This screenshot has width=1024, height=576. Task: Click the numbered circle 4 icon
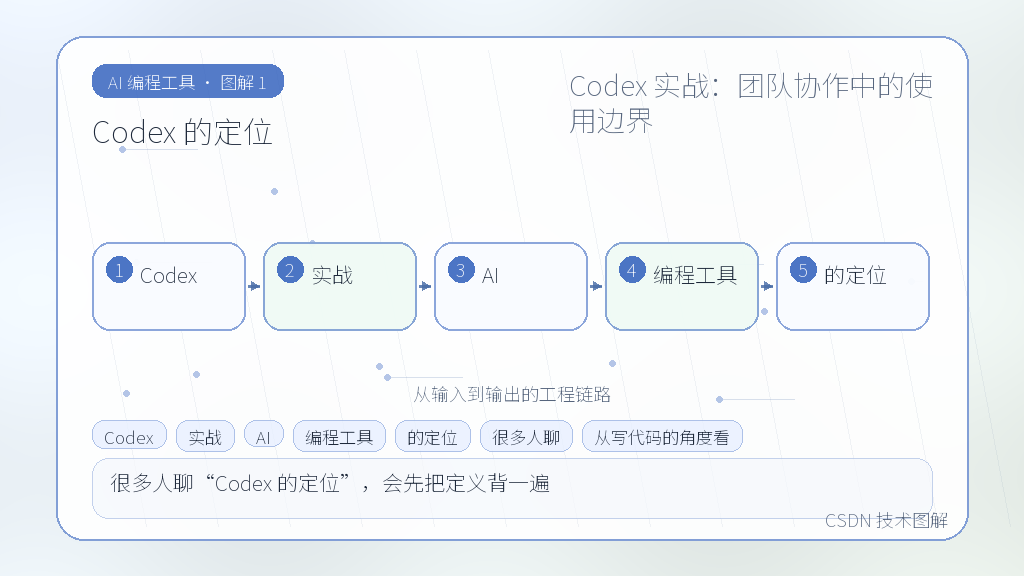[x=632, y=270]
